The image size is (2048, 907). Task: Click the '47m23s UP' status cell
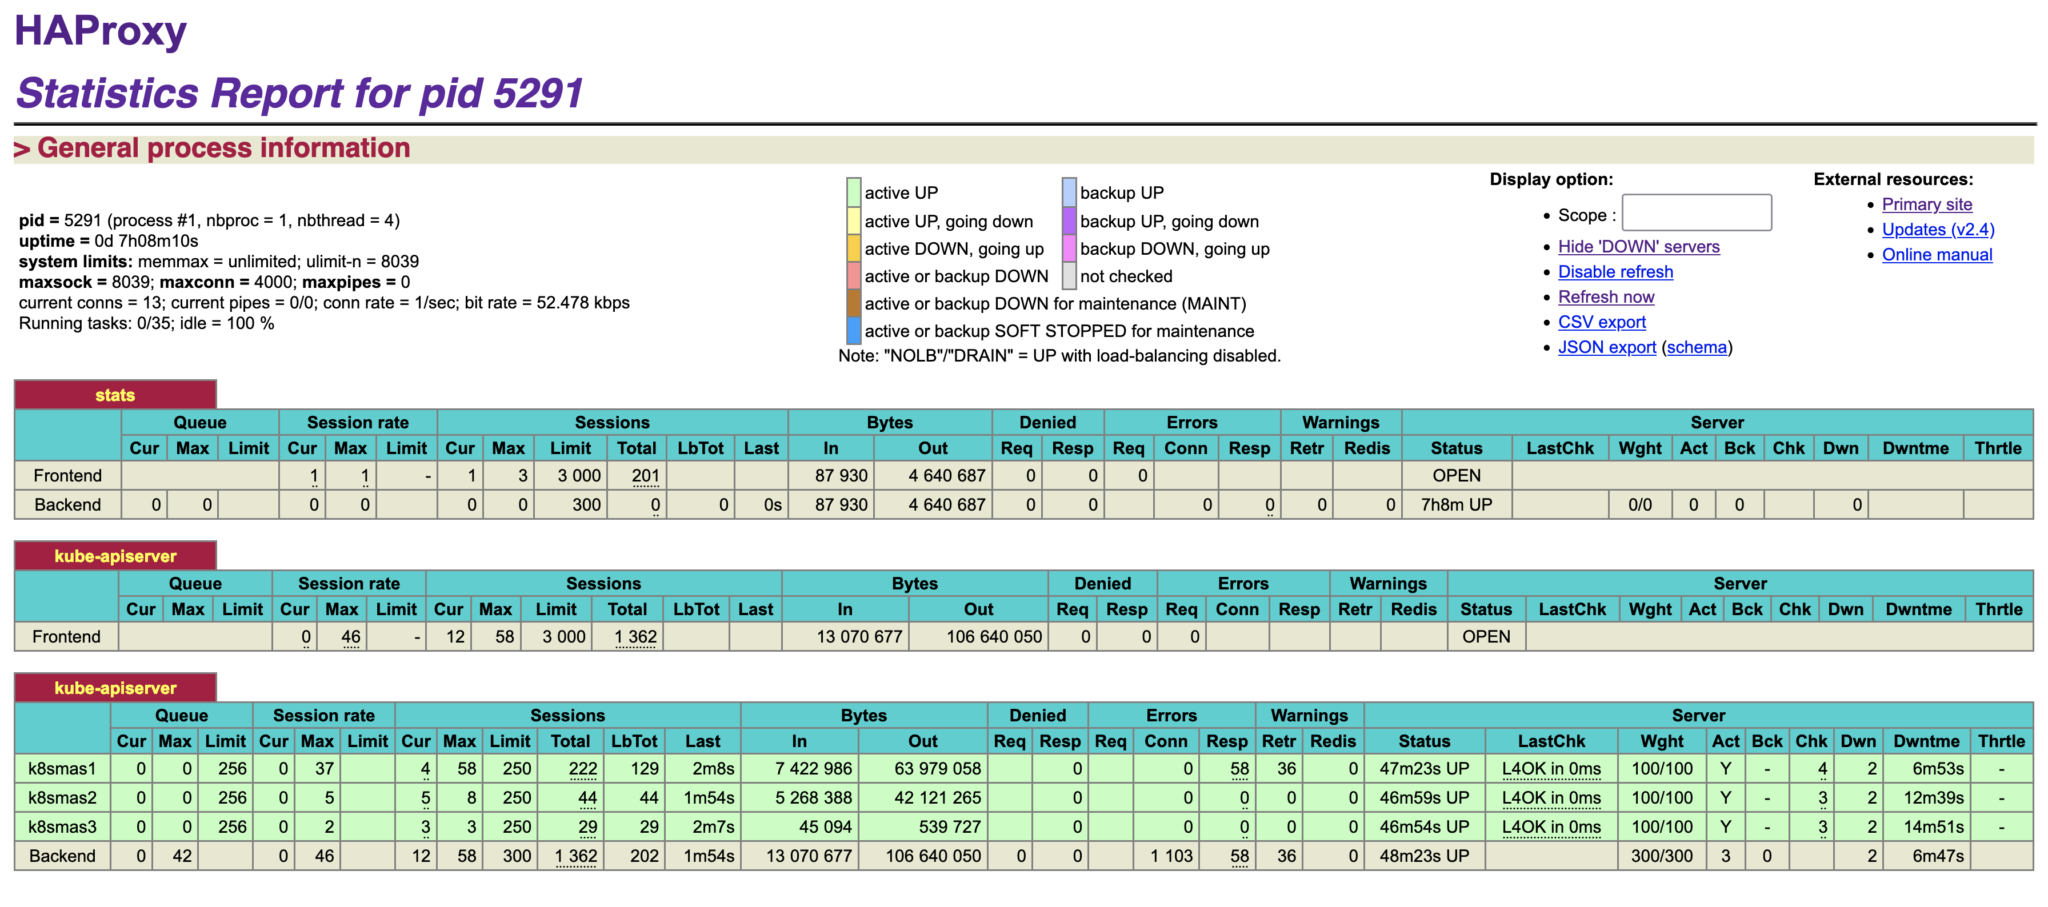(x=1424, y=769)
